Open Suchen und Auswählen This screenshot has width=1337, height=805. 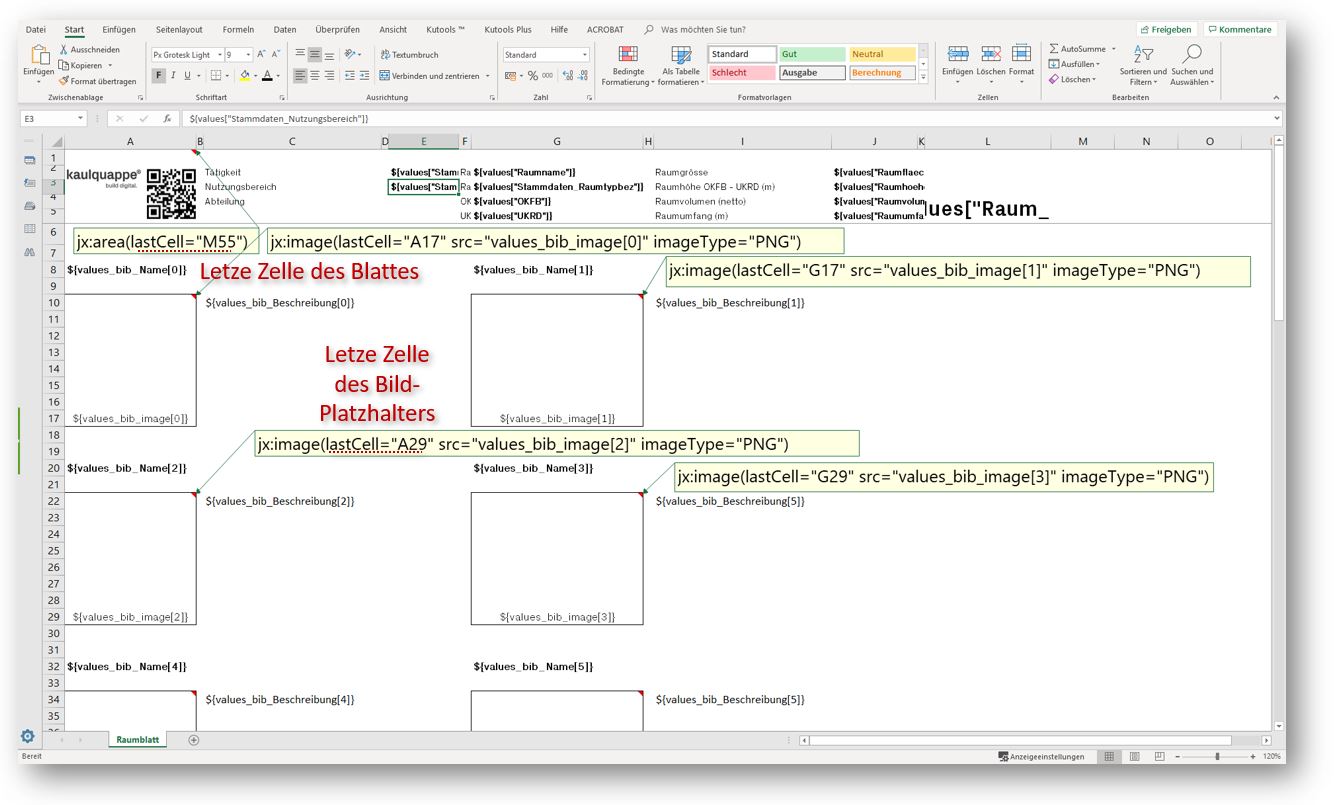click(1192, 65)
